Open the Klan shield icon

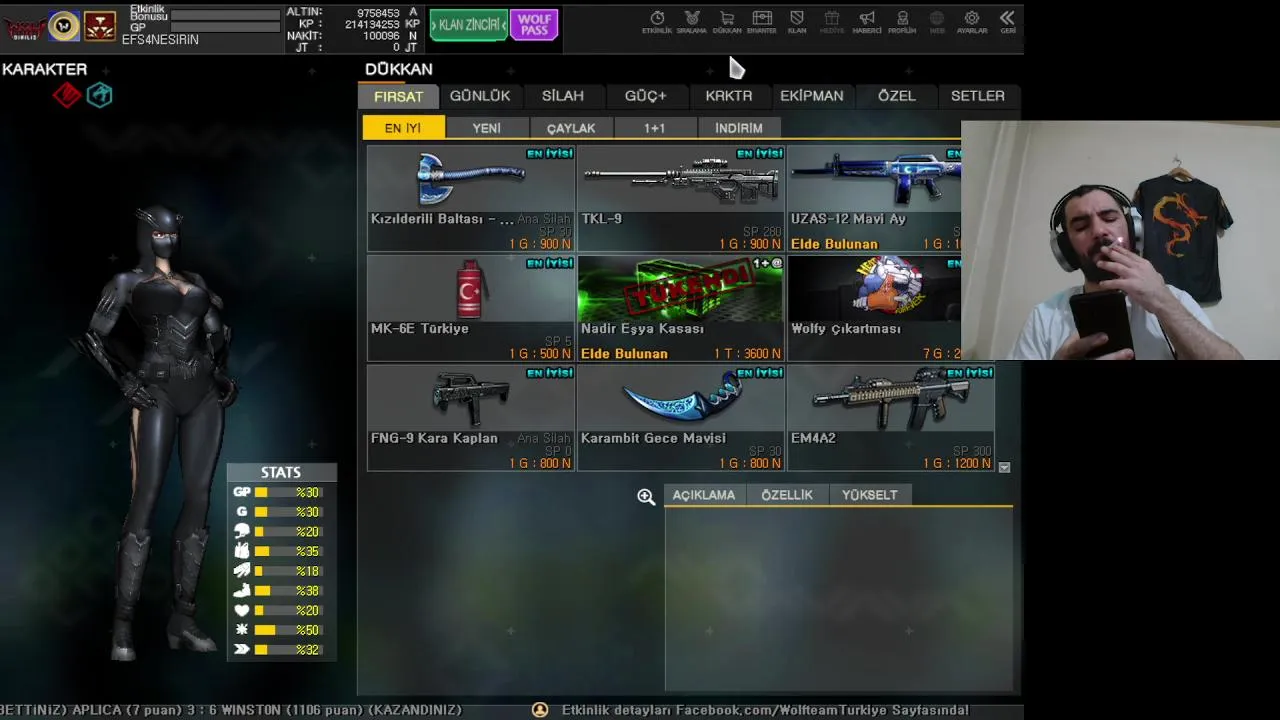tap(797, 22)
